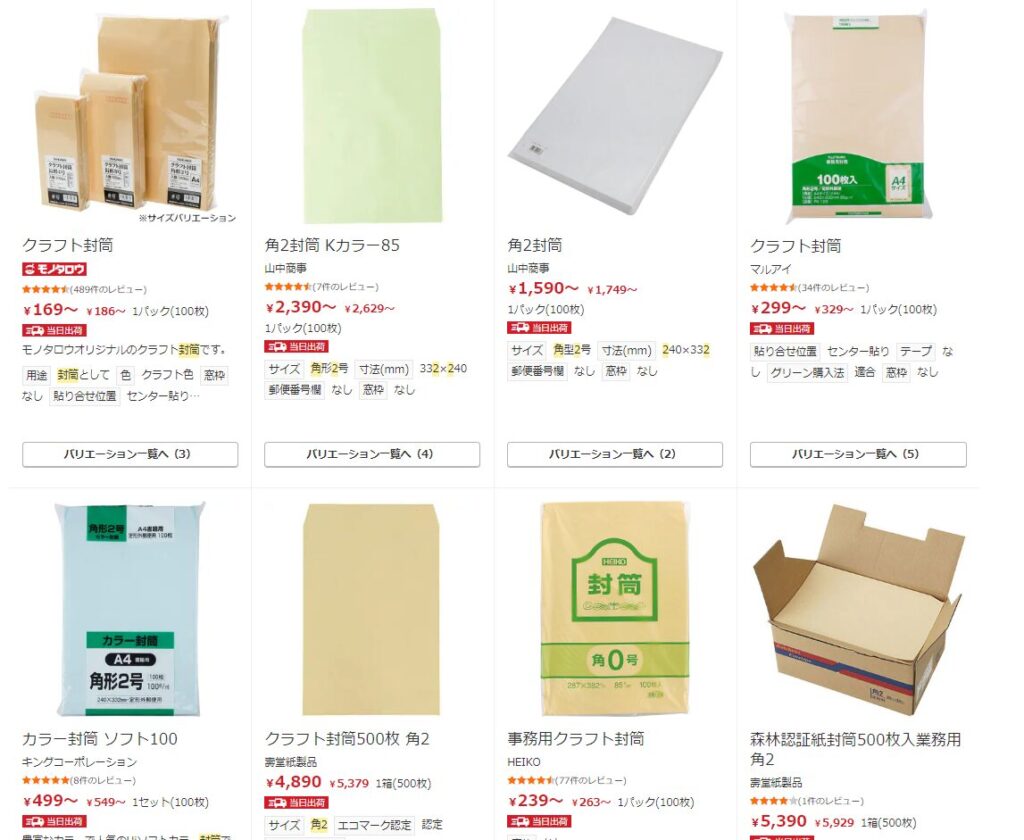Open バリエーション一覧へ (3) button
Screen dimensions: 1024x840
tap(130, 455)
